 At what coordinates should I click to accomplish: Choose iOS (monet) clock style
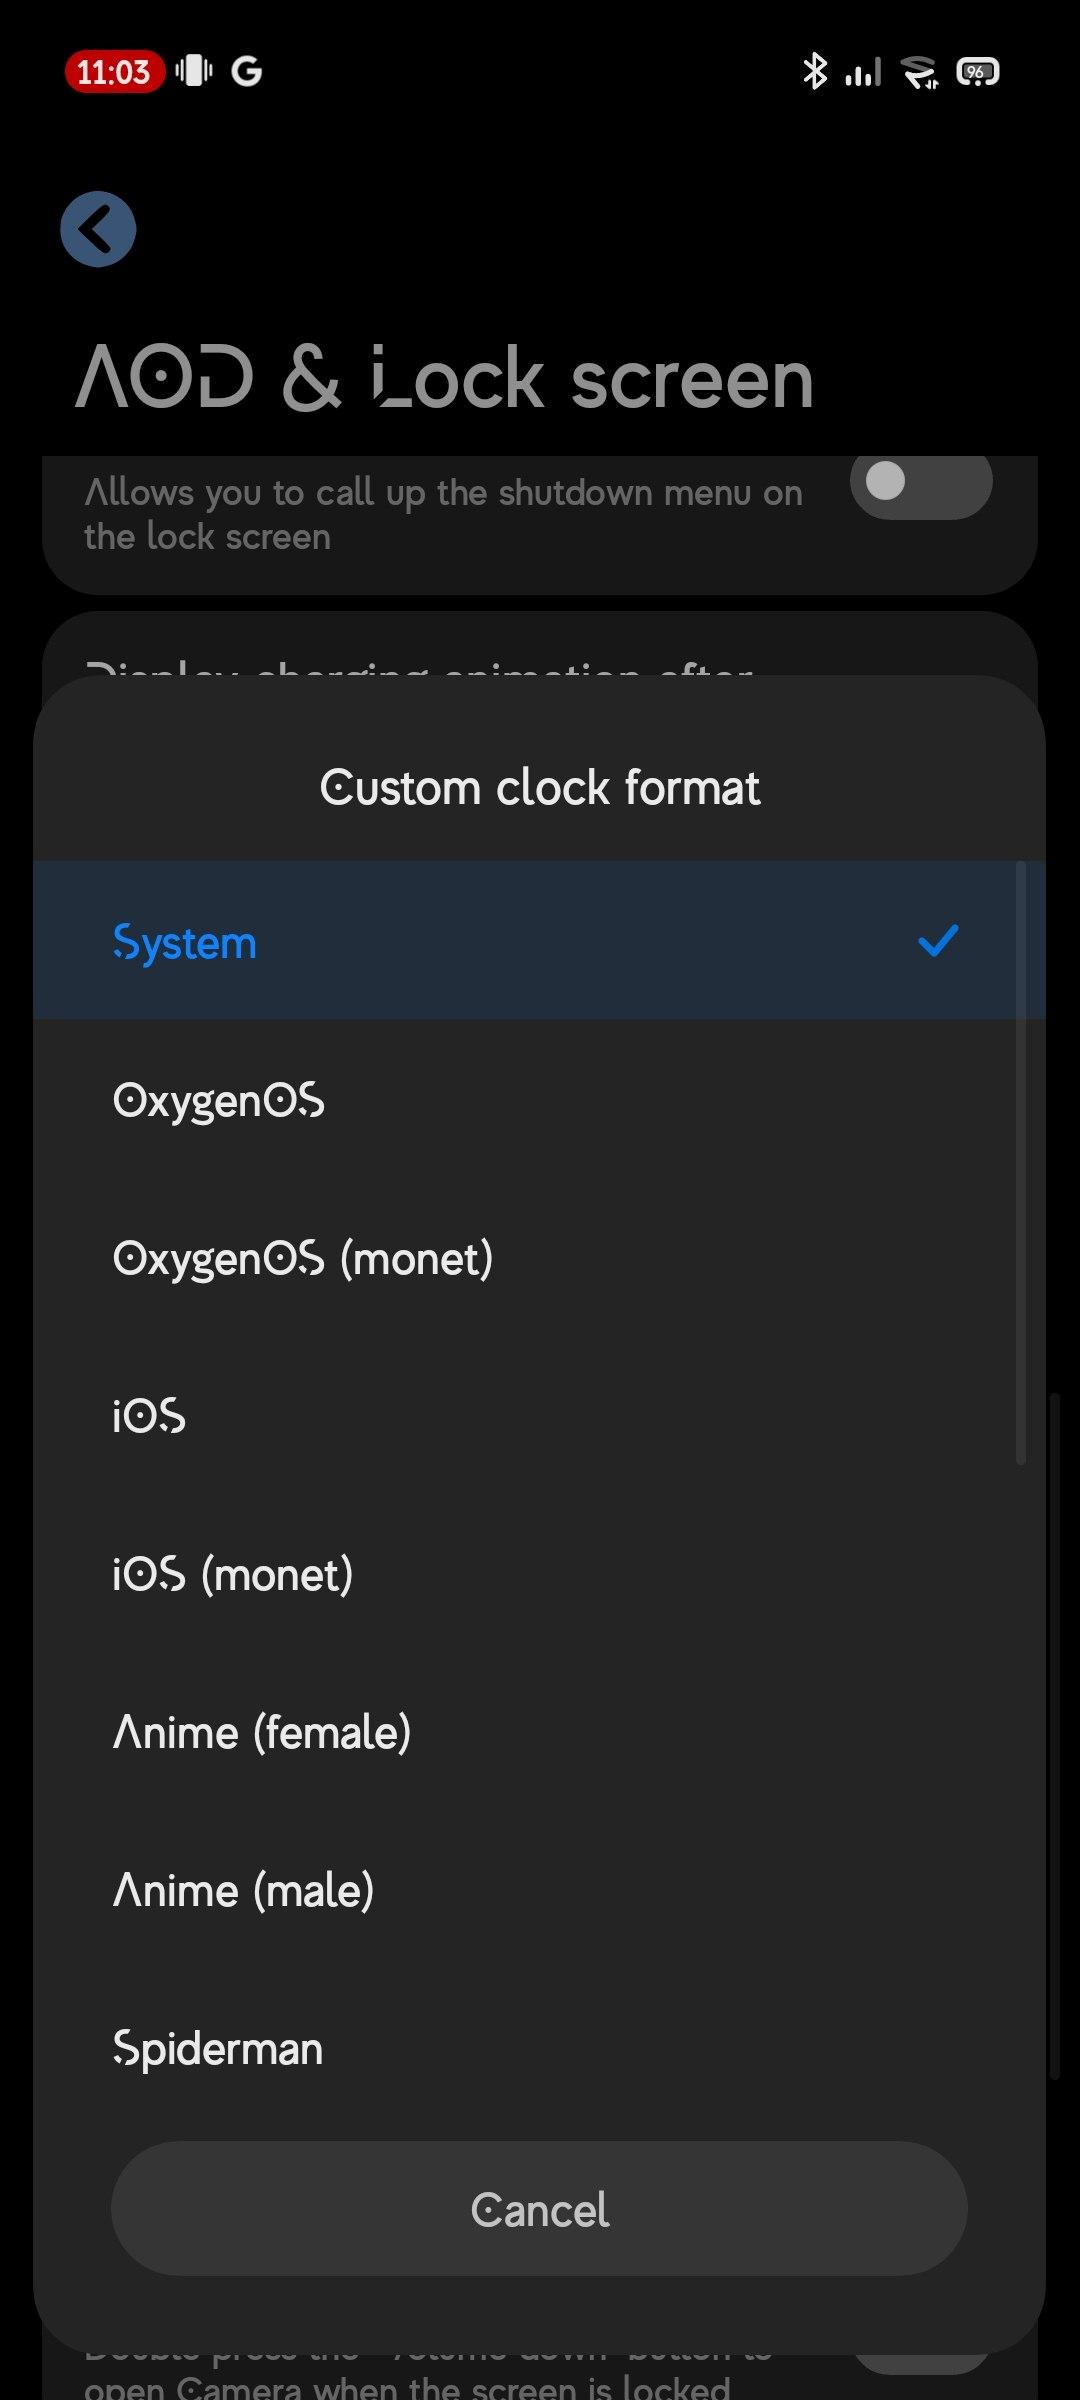233,1574
